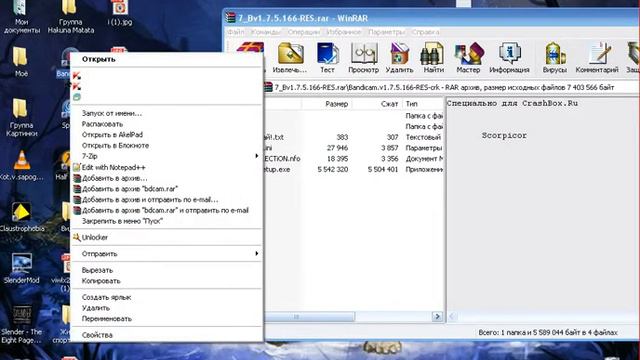Click the WinRAR window title bar
Image resolution: width=640 pixels, height=360 pixels.
tap(432, 18)
